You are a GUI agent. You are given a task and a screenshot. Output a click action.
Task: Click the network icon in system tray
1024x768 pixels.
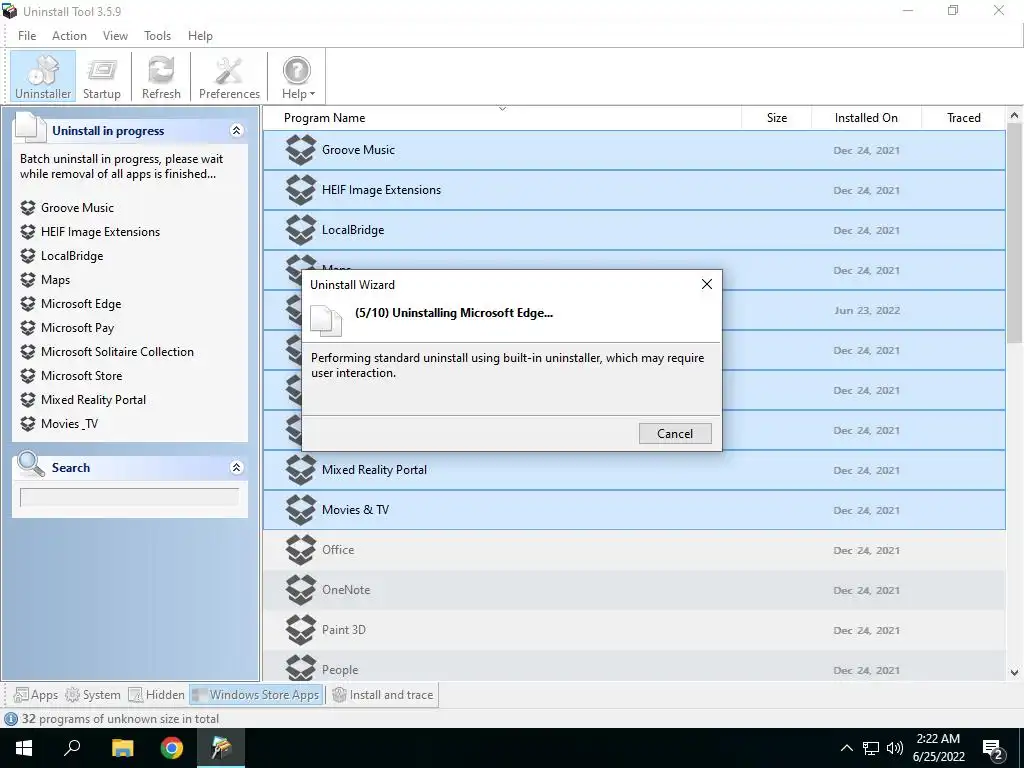tap(871, 748)
